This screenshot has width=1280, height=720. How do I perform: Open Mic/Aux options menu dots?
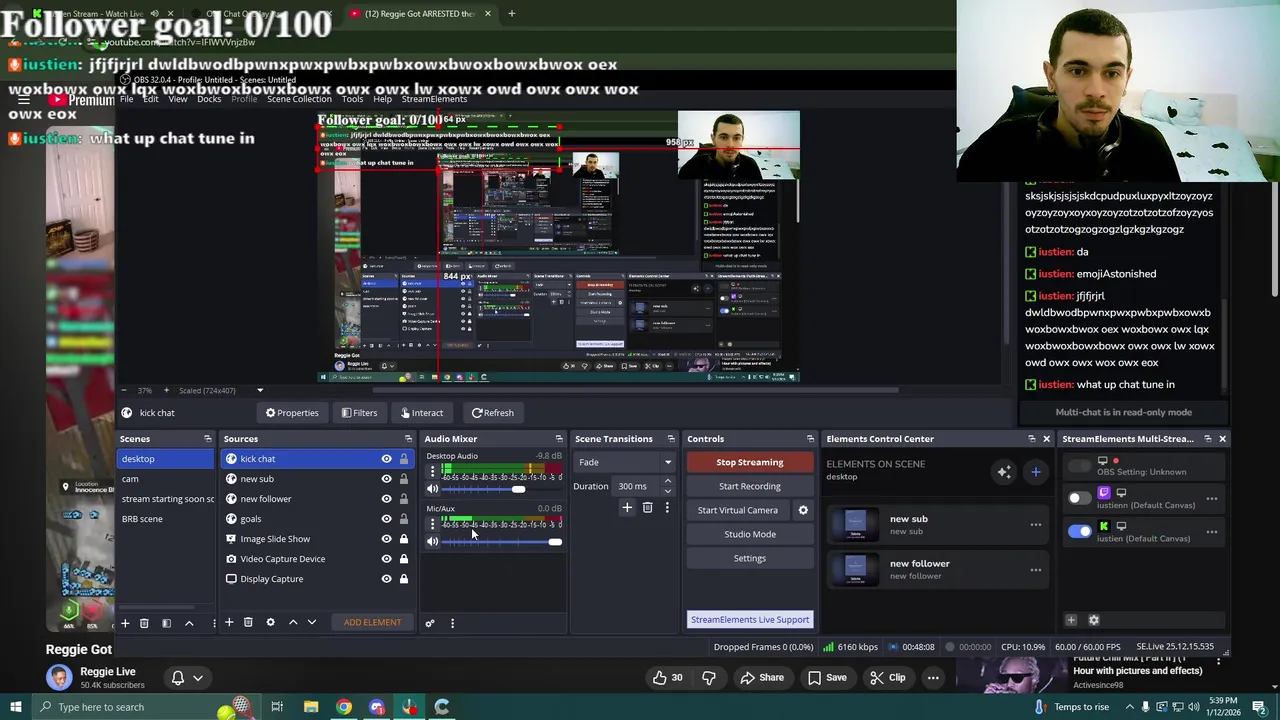click(432, 524)
